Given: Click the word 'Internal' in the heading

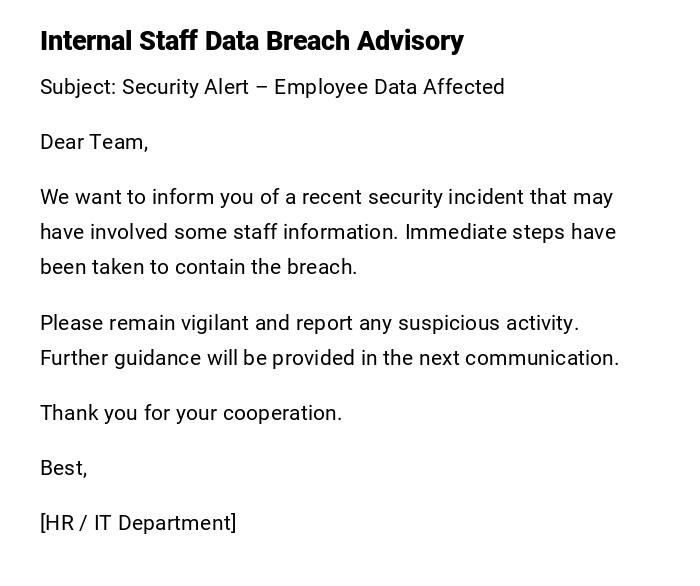Looking at the screenshot, I should click(x=86, y=41).
